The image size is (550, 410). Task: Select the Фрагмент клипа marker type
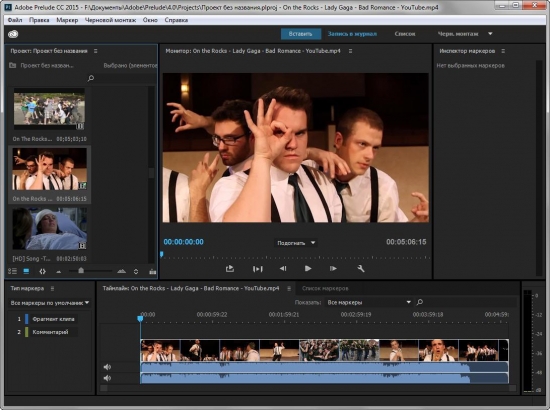point(53,319)
